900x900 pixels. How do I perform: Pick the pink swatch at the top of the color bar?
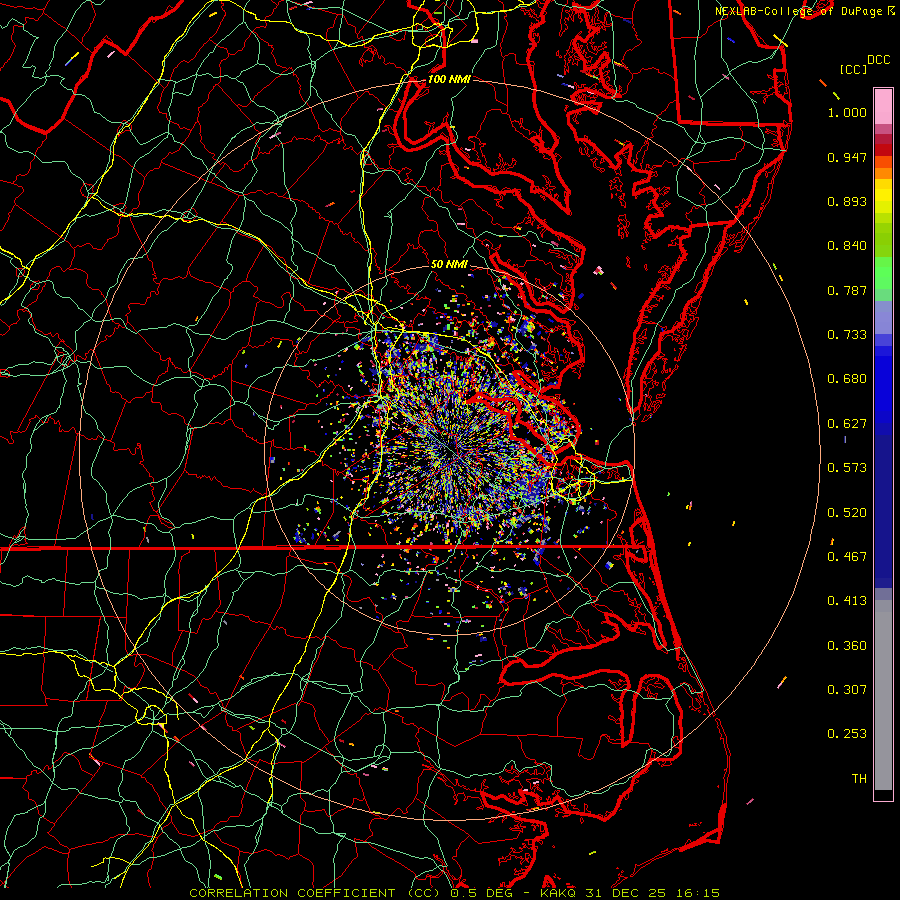[x=883, y=106]
